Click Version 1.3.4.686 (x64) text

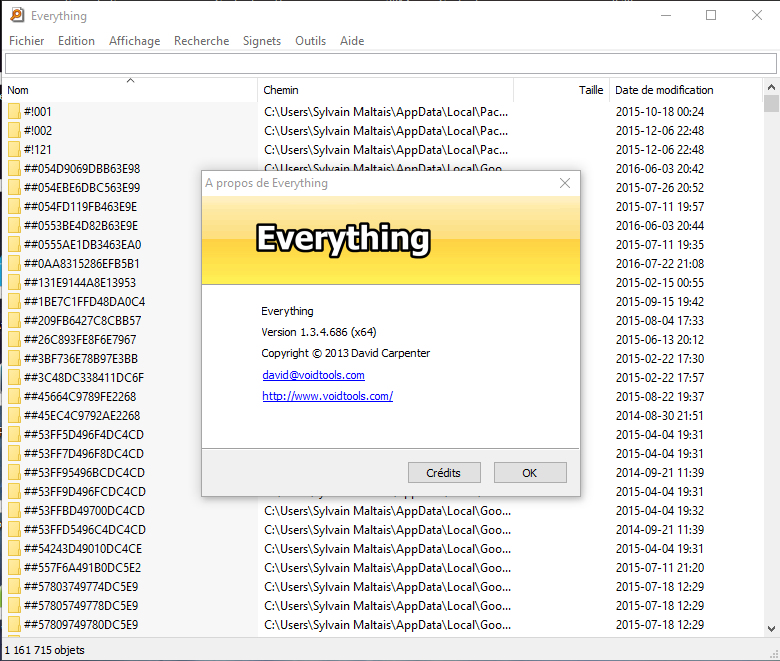(319, 332)
